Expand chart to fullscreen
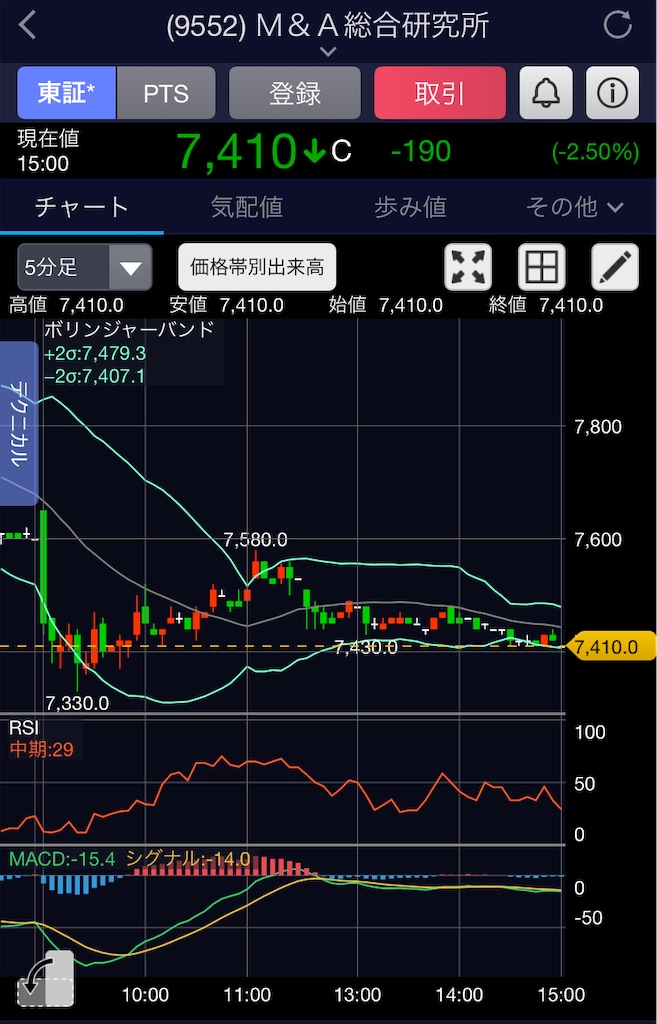This screenshot has height=1024, width=657. (x=468, y=267)
